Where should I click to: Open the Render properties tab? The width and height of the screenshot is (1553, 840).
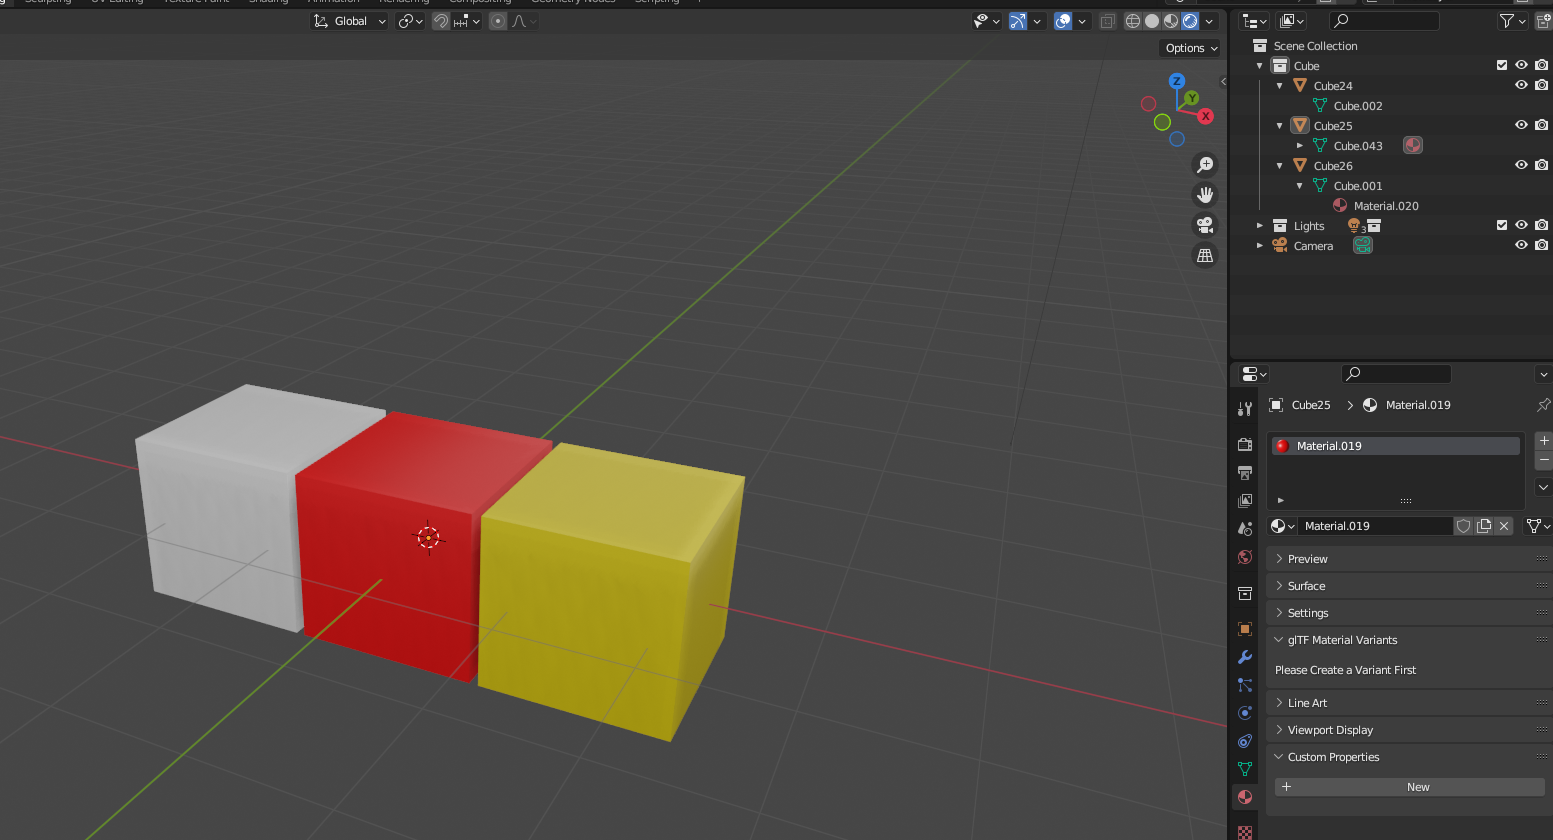click(x=1244, y=444)
